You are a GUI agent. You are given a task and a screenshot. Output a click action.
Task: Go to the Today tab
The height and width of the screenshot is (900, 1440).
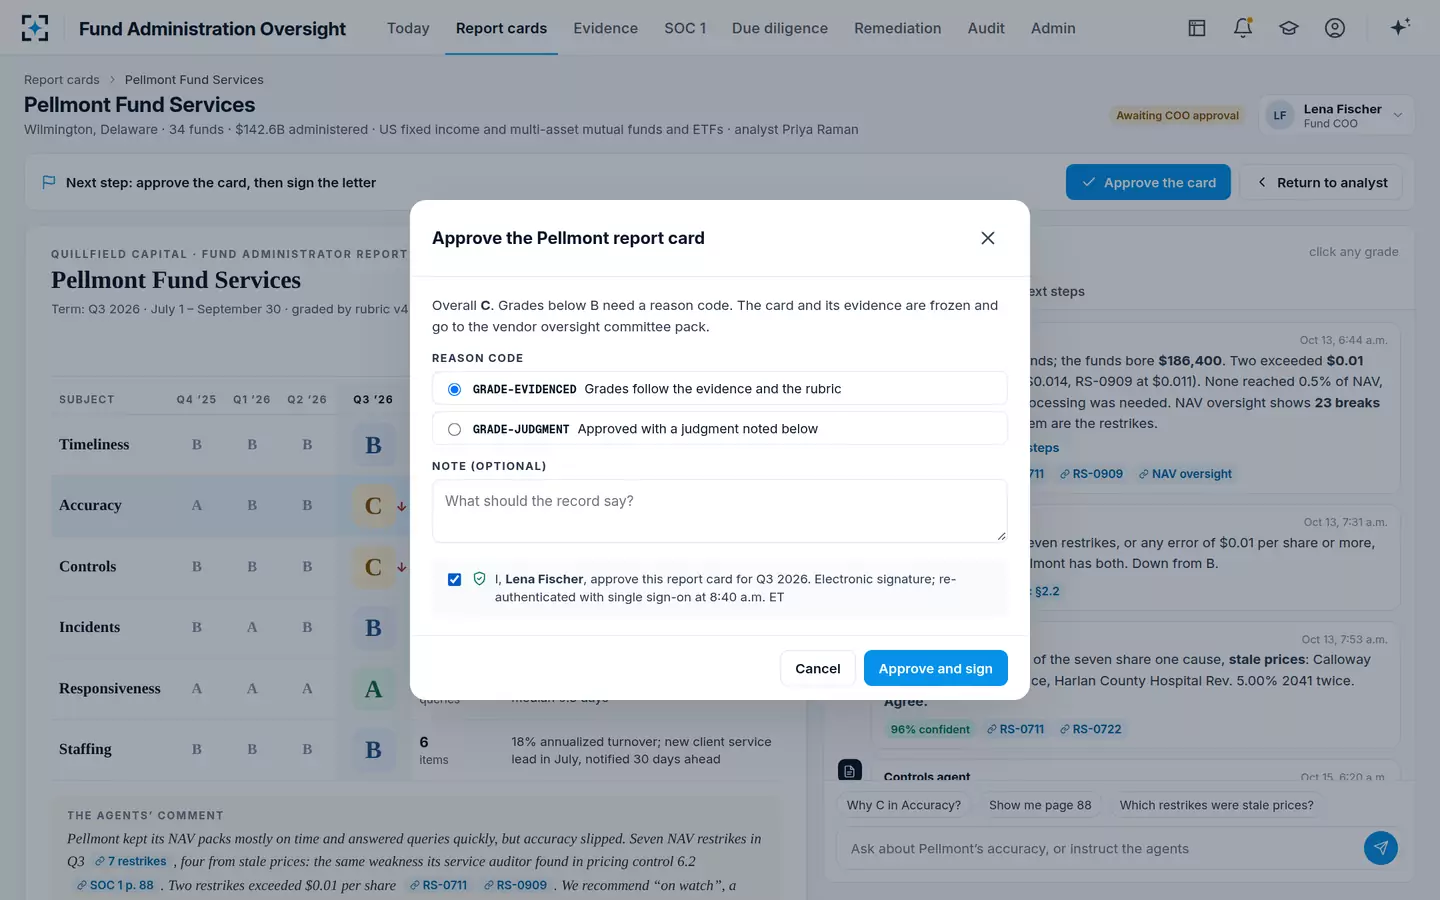pyautogui.click(x=408, y=28)
